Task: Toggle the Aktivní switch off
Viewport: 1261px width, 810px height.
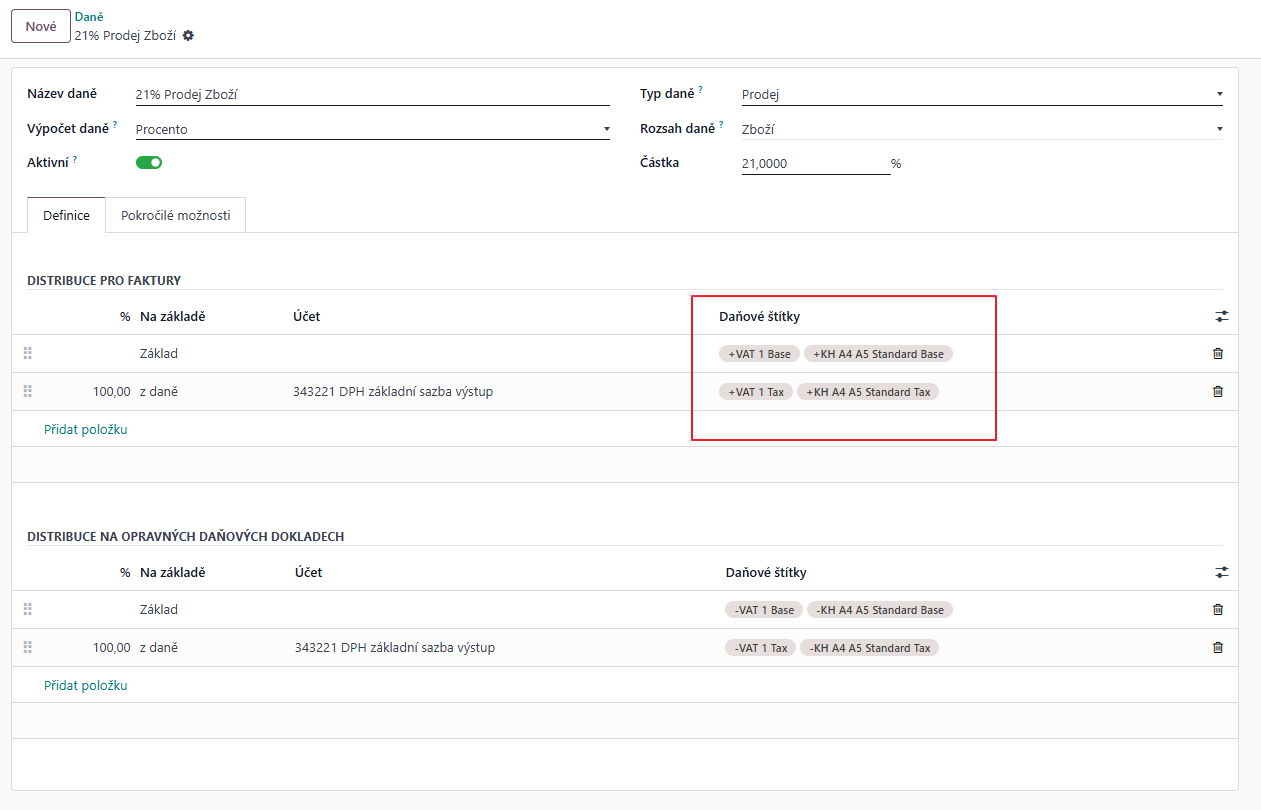Action: (149, 163)
